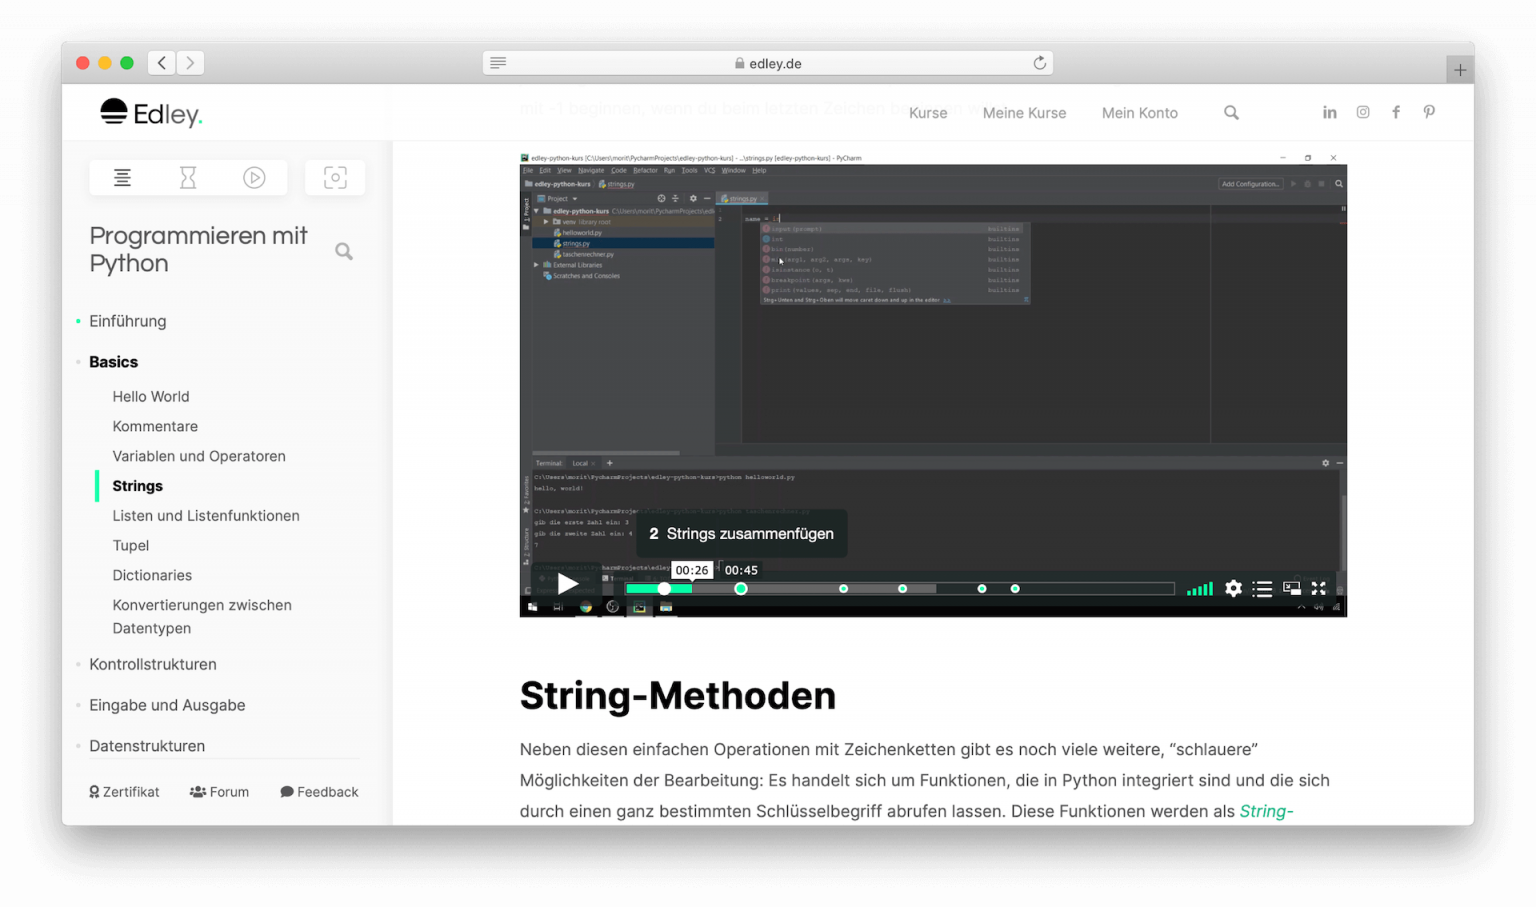Viewport: 1536px width, 907px height.
Task: Select the Dictionaries lesson
Action: 152,575
